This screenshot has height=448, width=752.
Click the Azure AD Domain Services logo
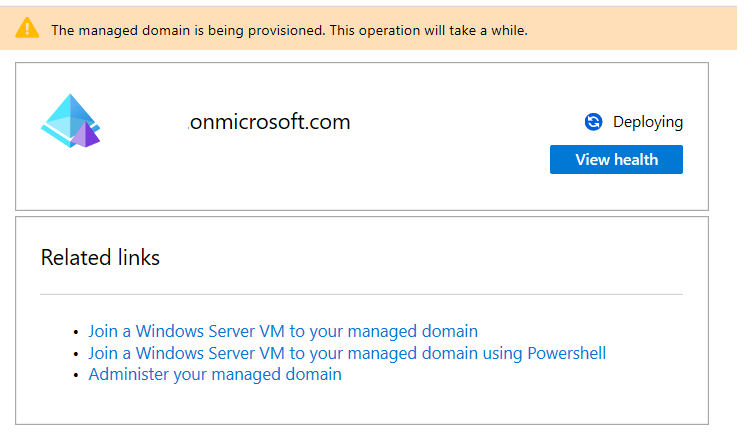click(x=70, y=121)
